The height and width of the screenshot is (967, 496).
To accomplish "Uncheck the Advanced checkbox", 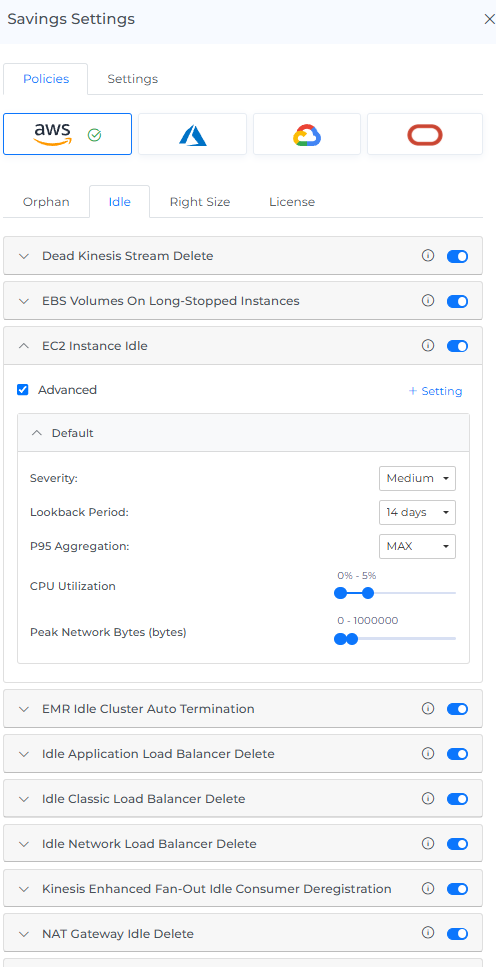I will 23,390.
